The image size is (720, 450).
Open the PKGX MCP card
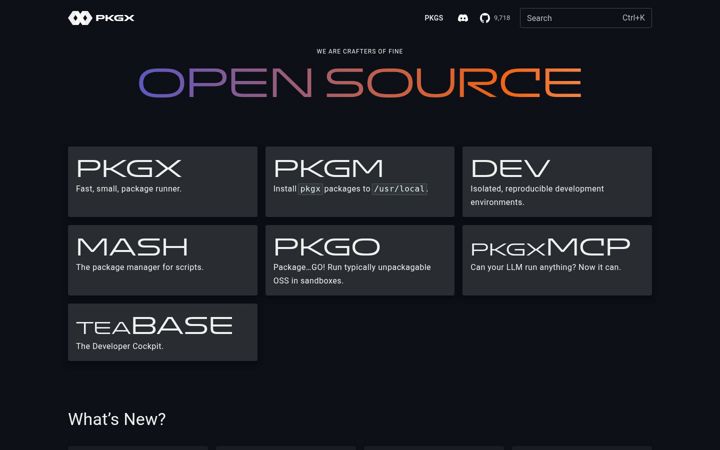[x=557, y=260]
